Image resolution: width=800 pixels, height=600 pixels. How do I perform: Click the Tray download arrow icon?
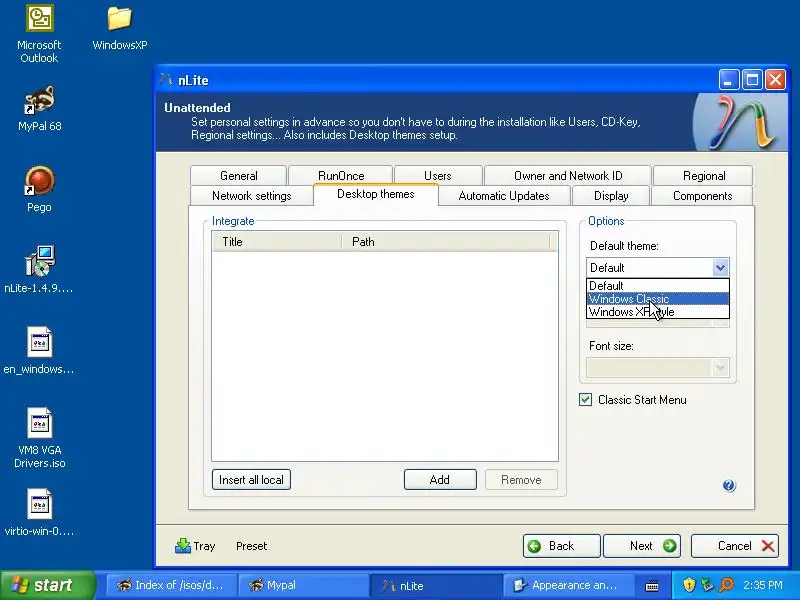(x=183, y=546)
